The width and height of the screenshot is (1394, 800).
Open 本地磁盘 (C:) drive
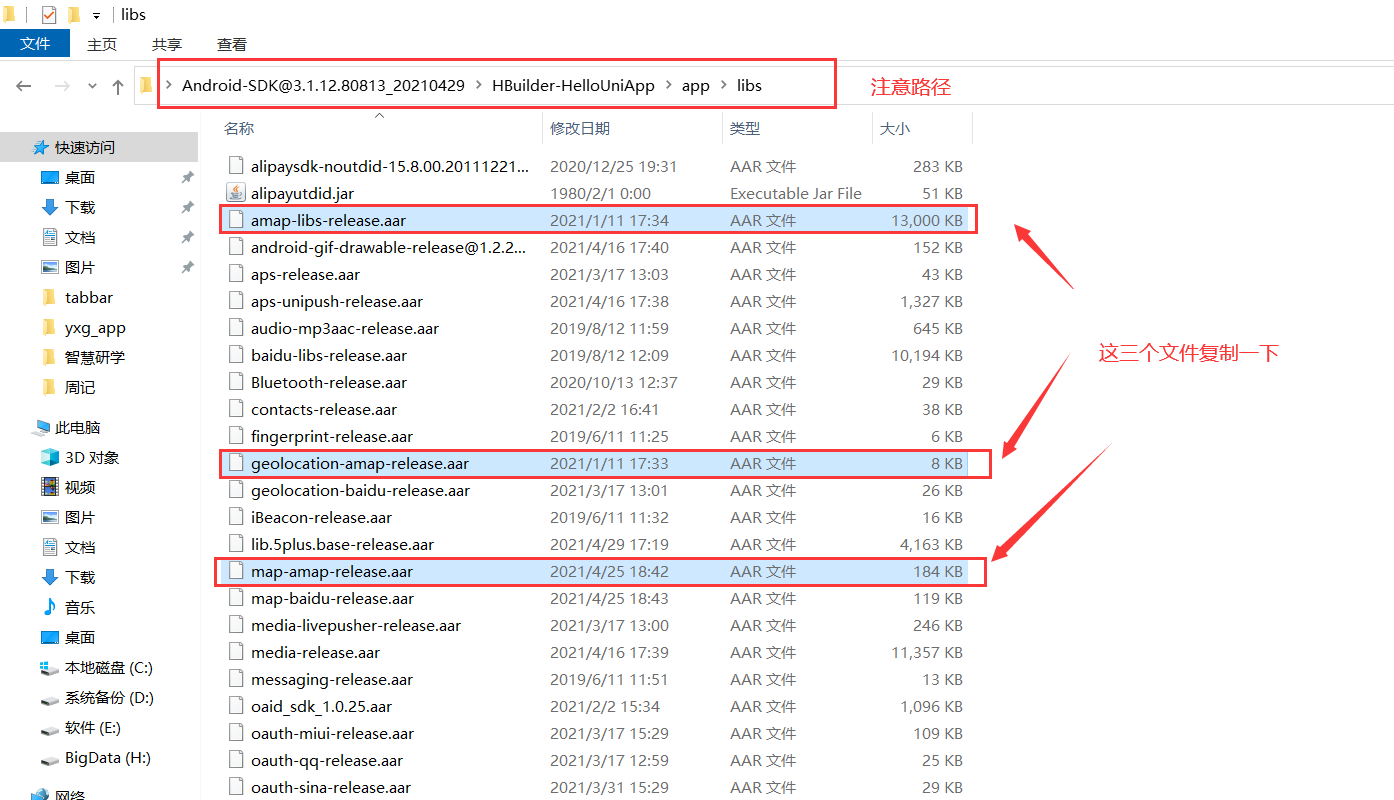(109, 667)
